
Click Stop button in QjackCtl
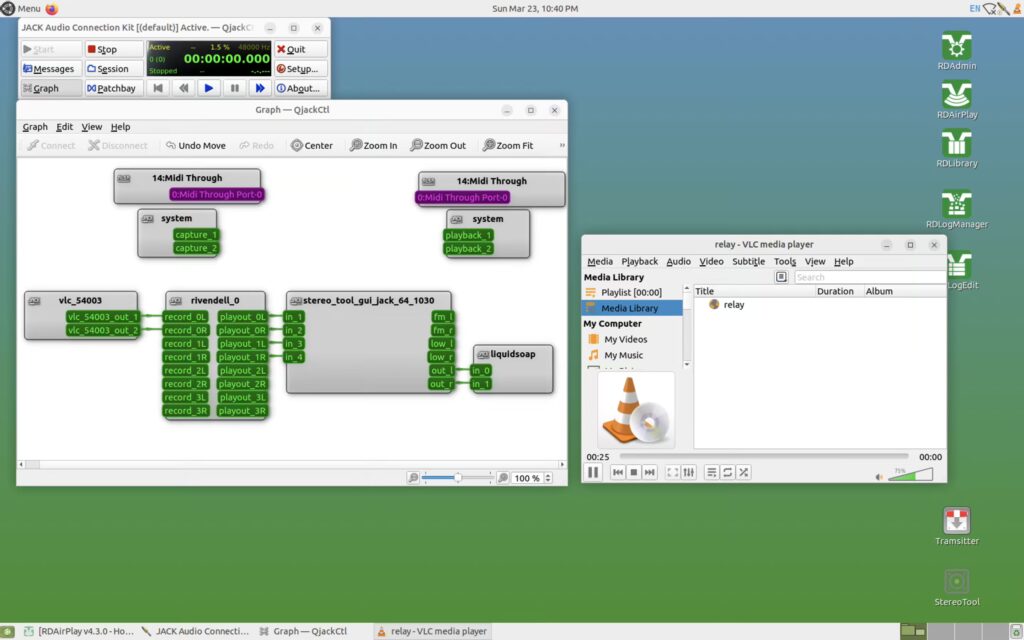click(x=114, y=49)
